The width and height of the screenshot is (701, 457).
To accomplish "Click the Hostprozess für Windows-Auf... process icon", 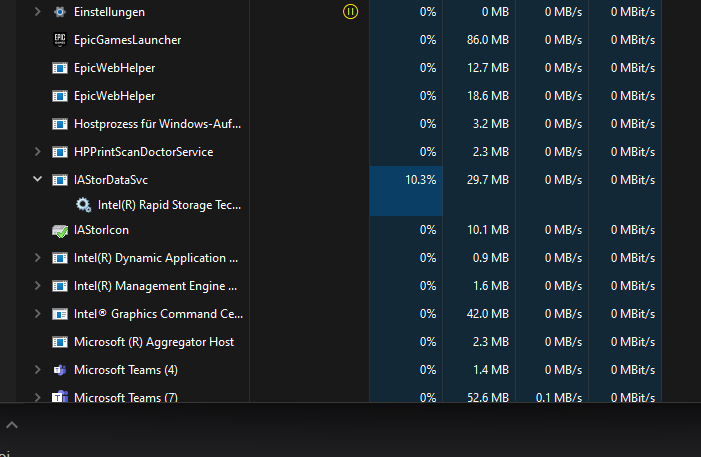I will click(60, 124).
